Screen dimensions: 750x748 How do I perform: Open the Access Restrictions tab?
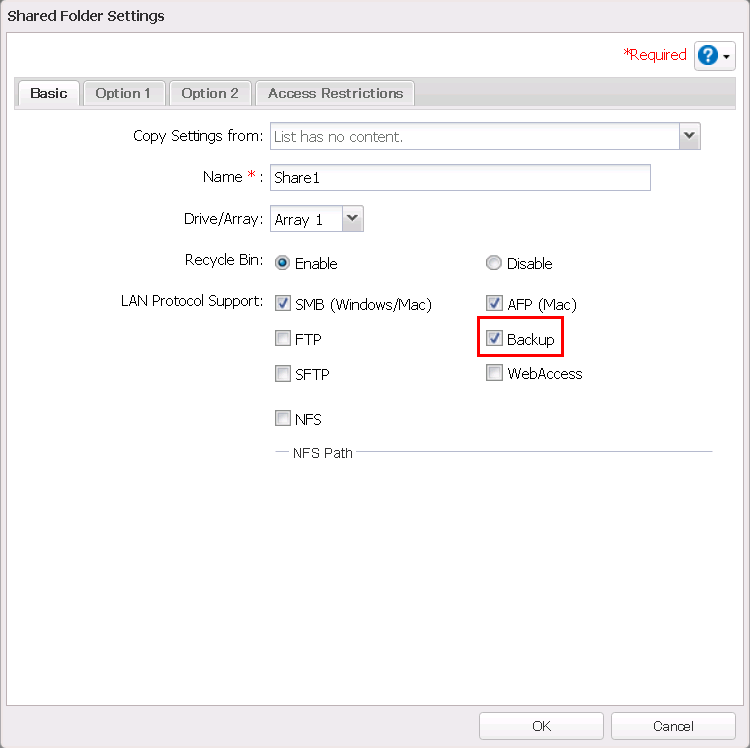point(335,93)
